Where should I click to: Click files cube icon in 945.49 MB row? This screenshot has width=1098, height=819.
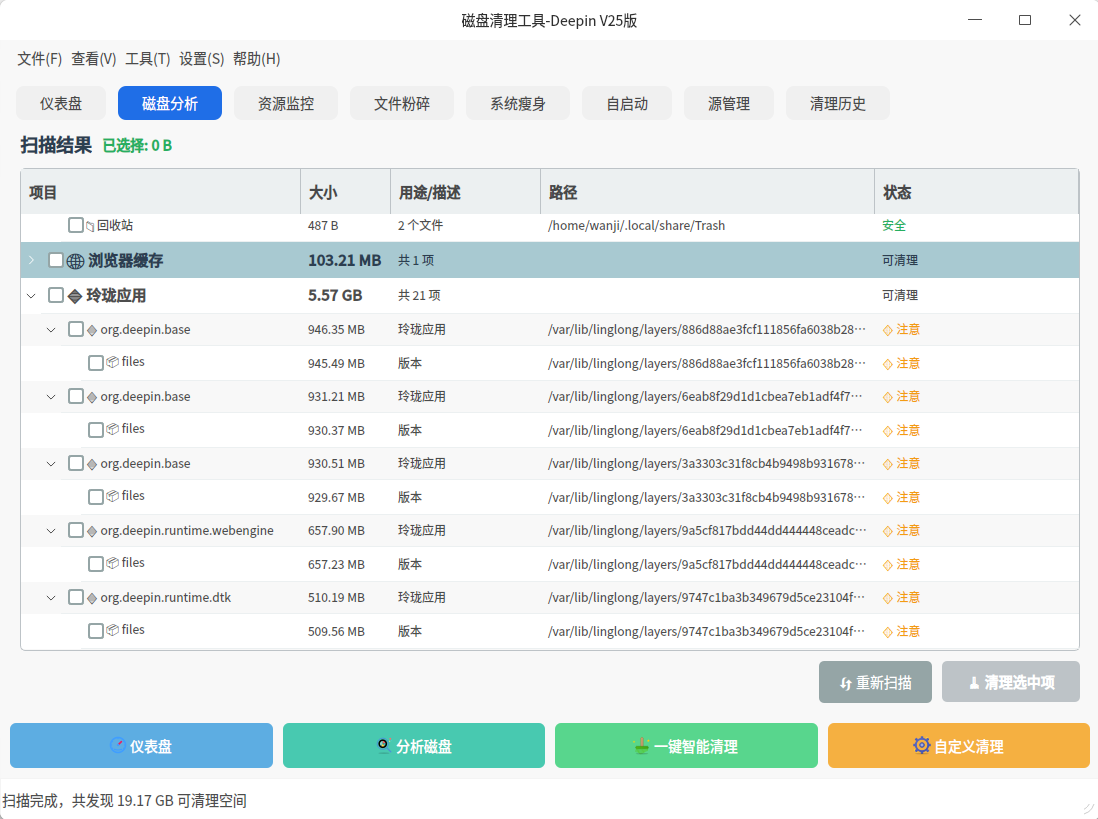[x=112, y=362]
